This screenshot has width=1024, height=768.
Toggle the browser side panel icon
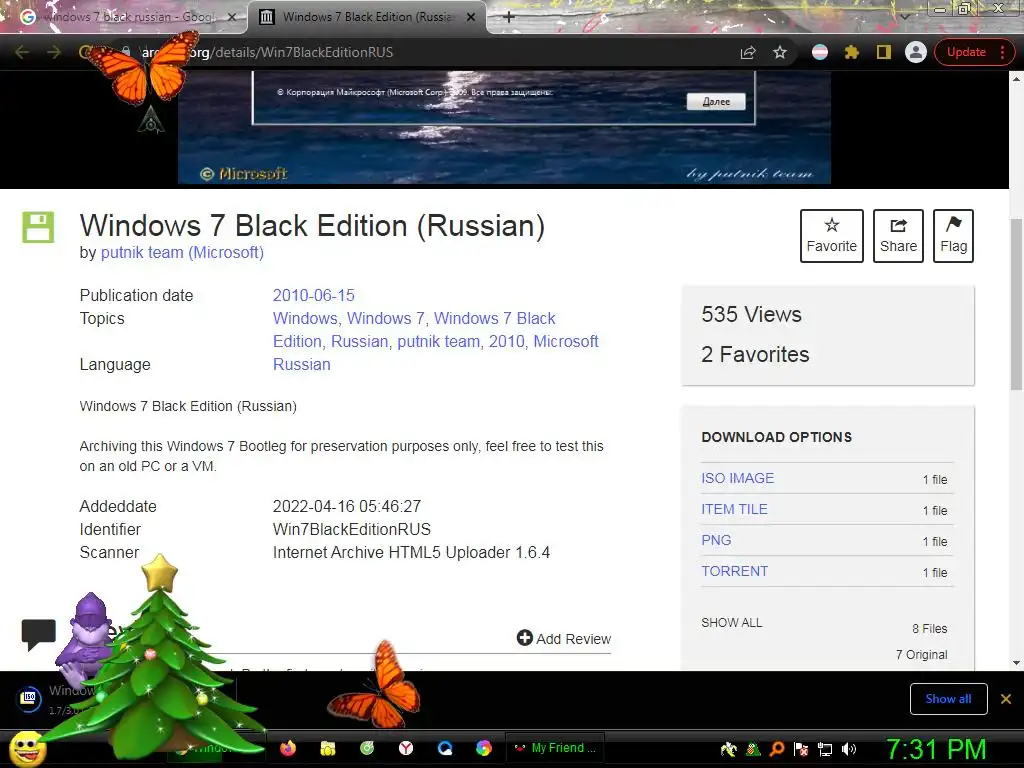884,52
